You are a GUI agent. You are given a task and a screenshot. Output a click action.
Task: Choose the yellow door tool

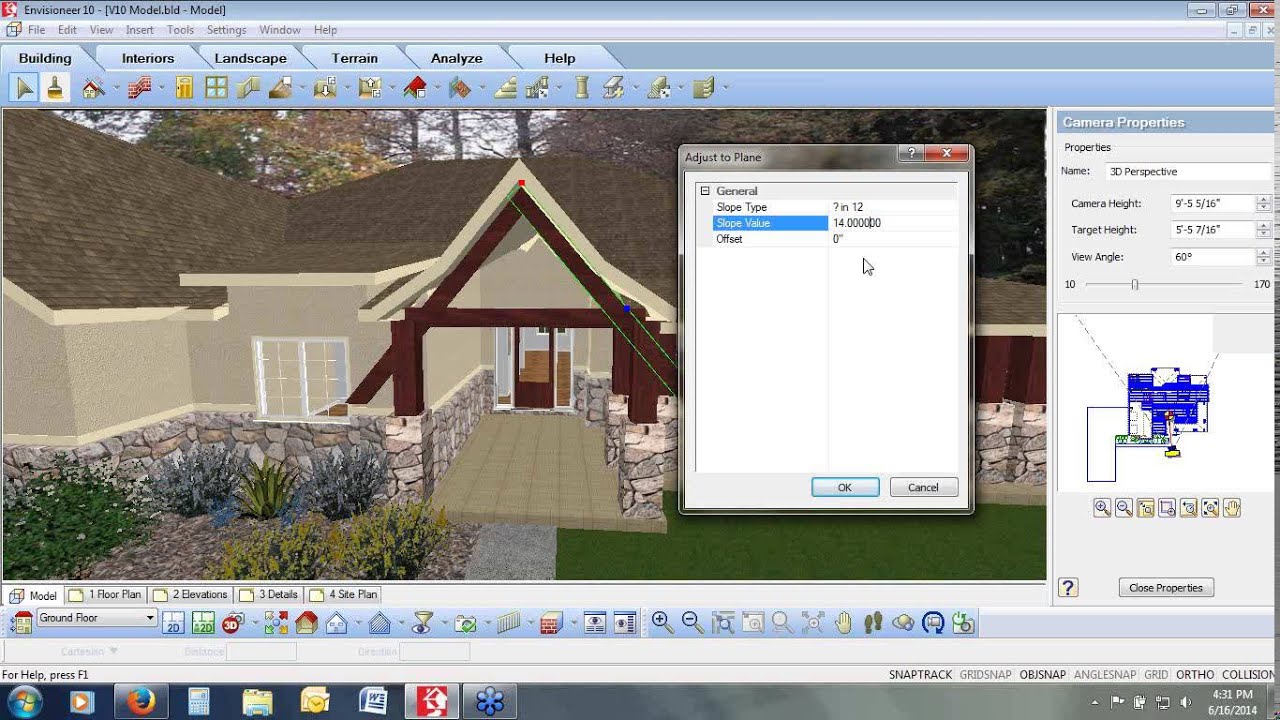[184, 89]
